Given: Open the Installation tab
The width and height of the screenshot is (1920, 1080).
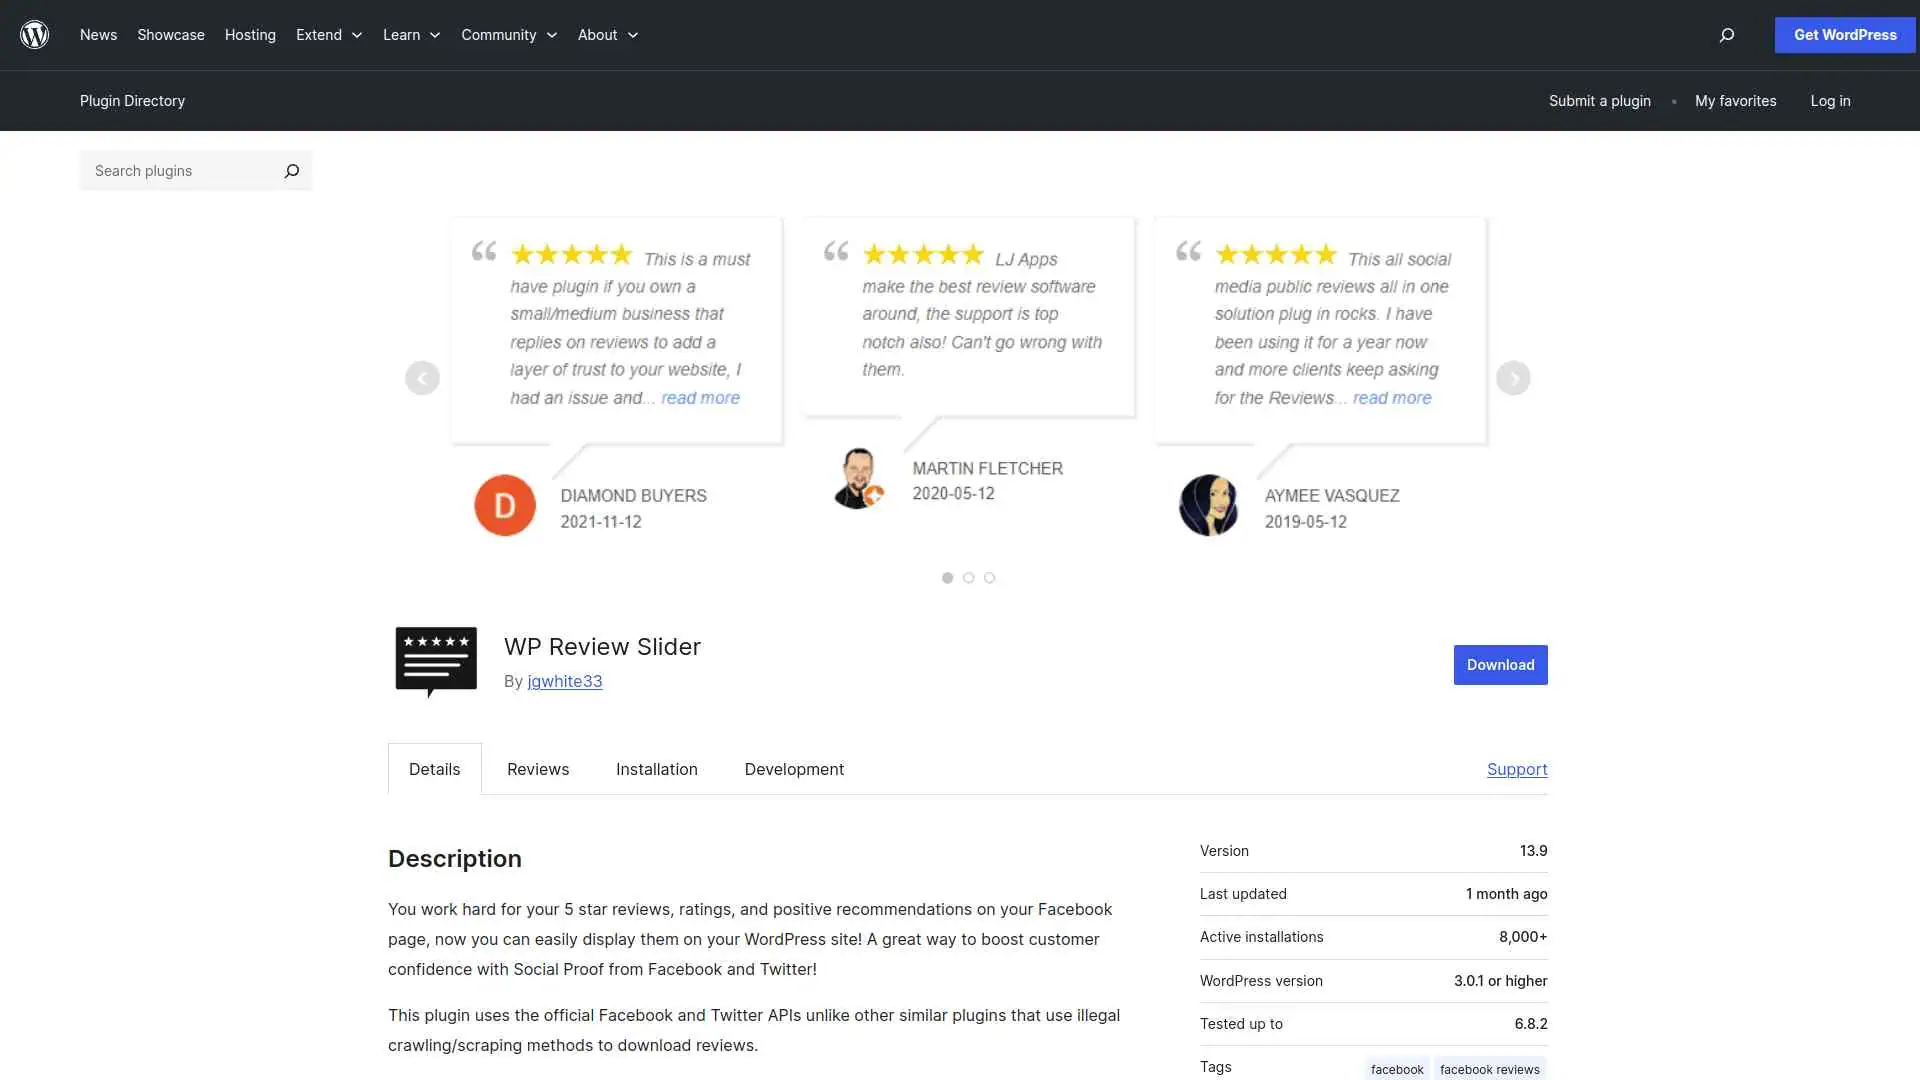Looking at the screenshot, I should pyautogui.click(x=656, y=769).
